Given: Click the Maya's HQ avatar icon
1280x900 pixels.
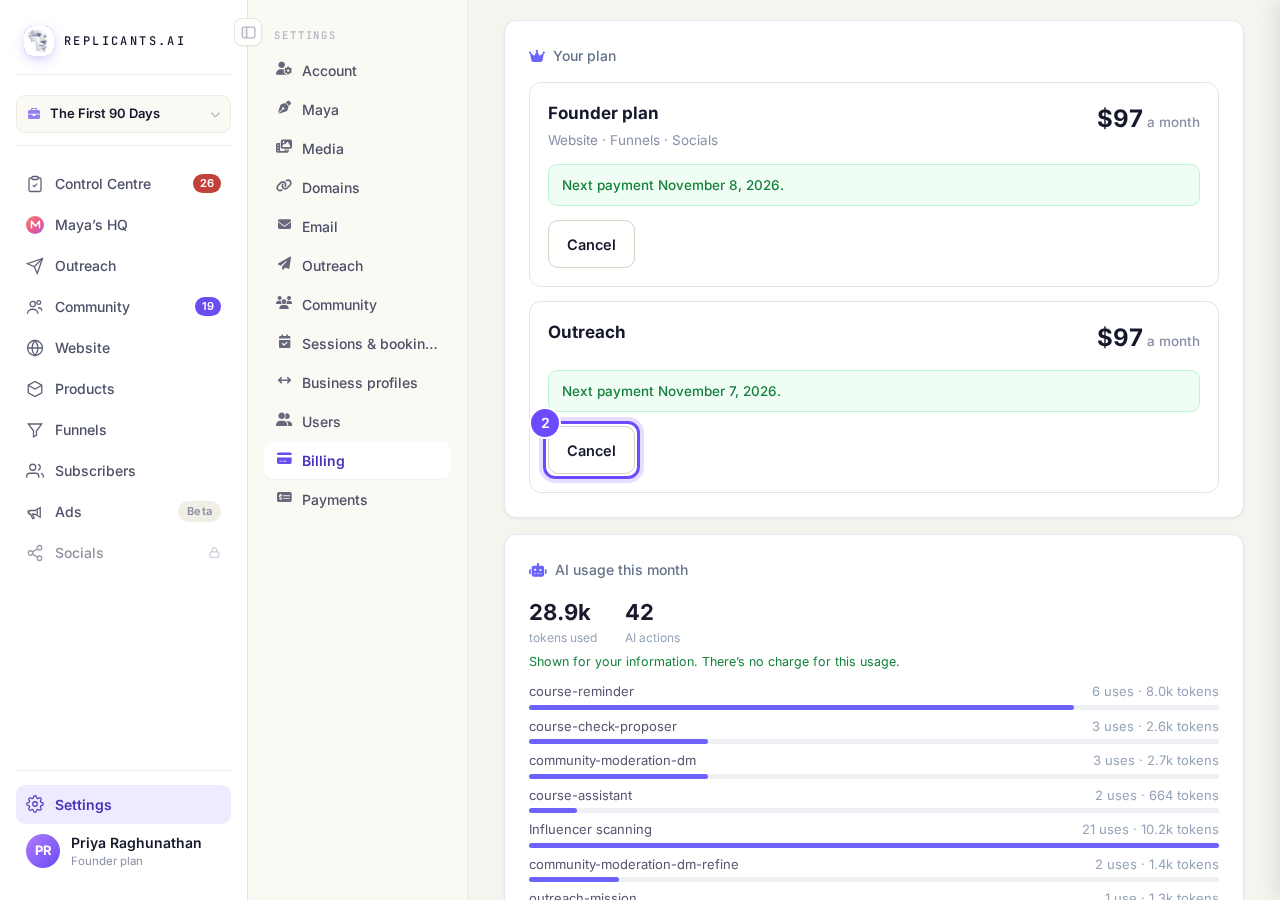Looking at the screenshot, I should pyautogui.click(x=35, y=225).
